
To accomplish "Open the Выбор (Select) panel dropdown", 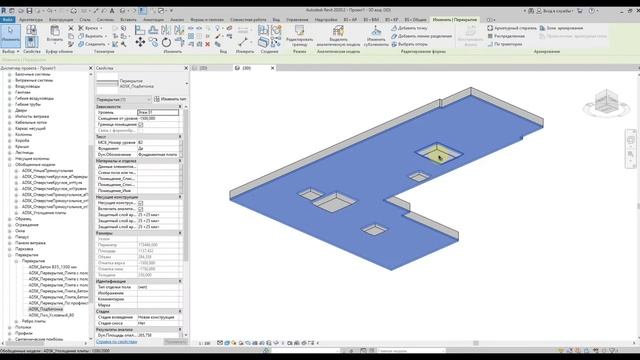I will 11,52.
